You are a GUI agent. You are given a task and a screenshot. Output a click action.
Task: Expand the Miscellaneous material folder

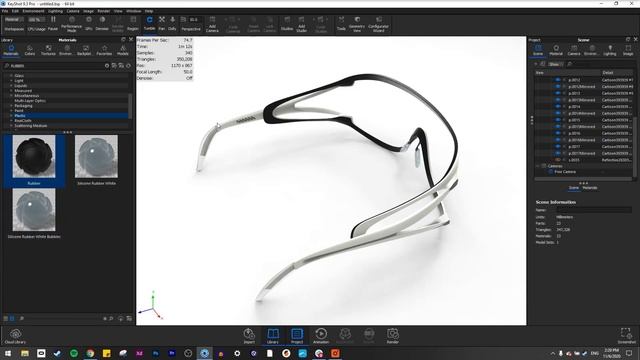[11, 96]
